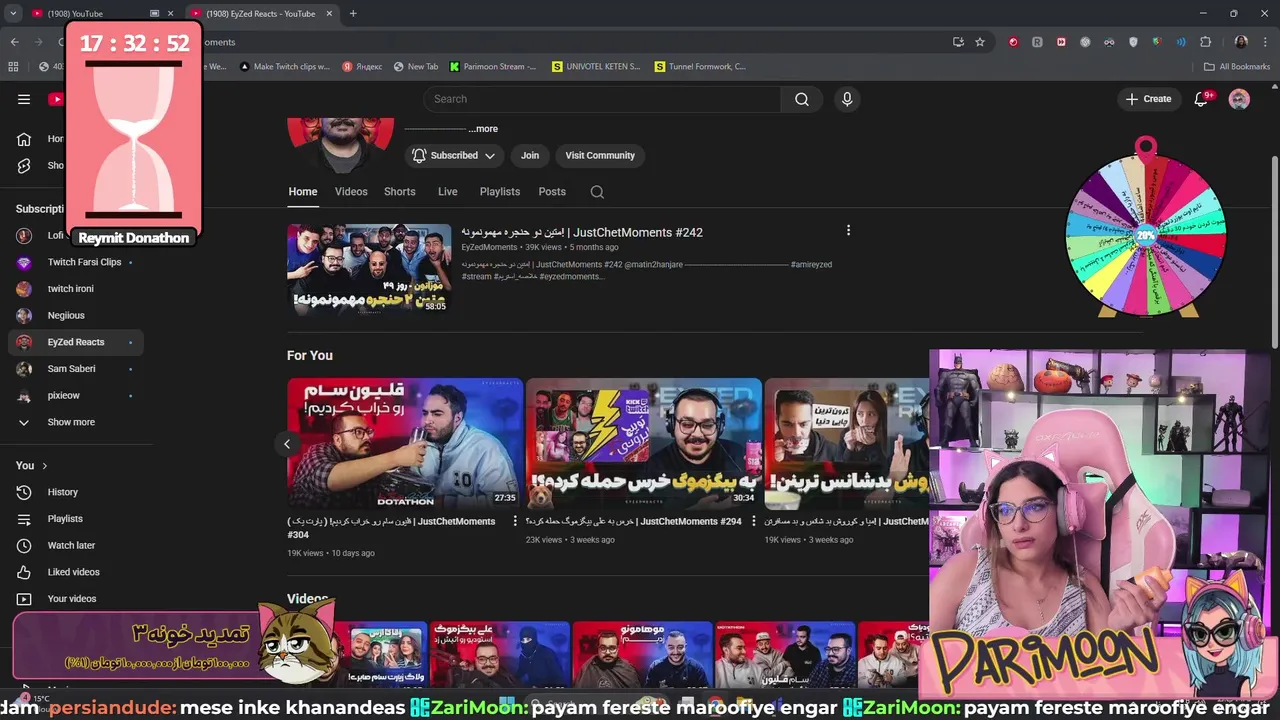Screen dimensions: 1280x720
Task: Expand the channel description with ...more
Action: tap(483, 129)
